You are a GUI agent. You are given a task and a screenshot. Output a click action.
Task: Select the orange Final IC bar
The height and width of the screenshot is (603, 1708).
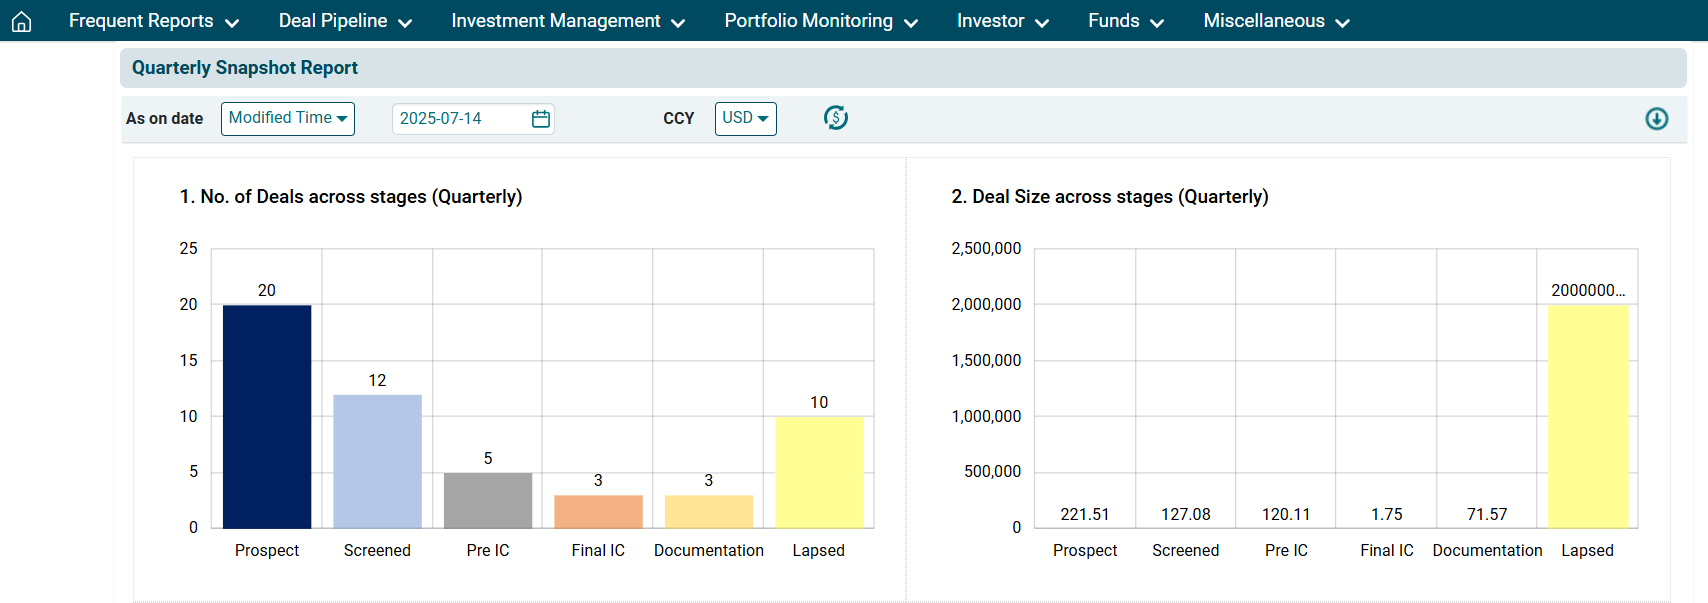point(598,511)
